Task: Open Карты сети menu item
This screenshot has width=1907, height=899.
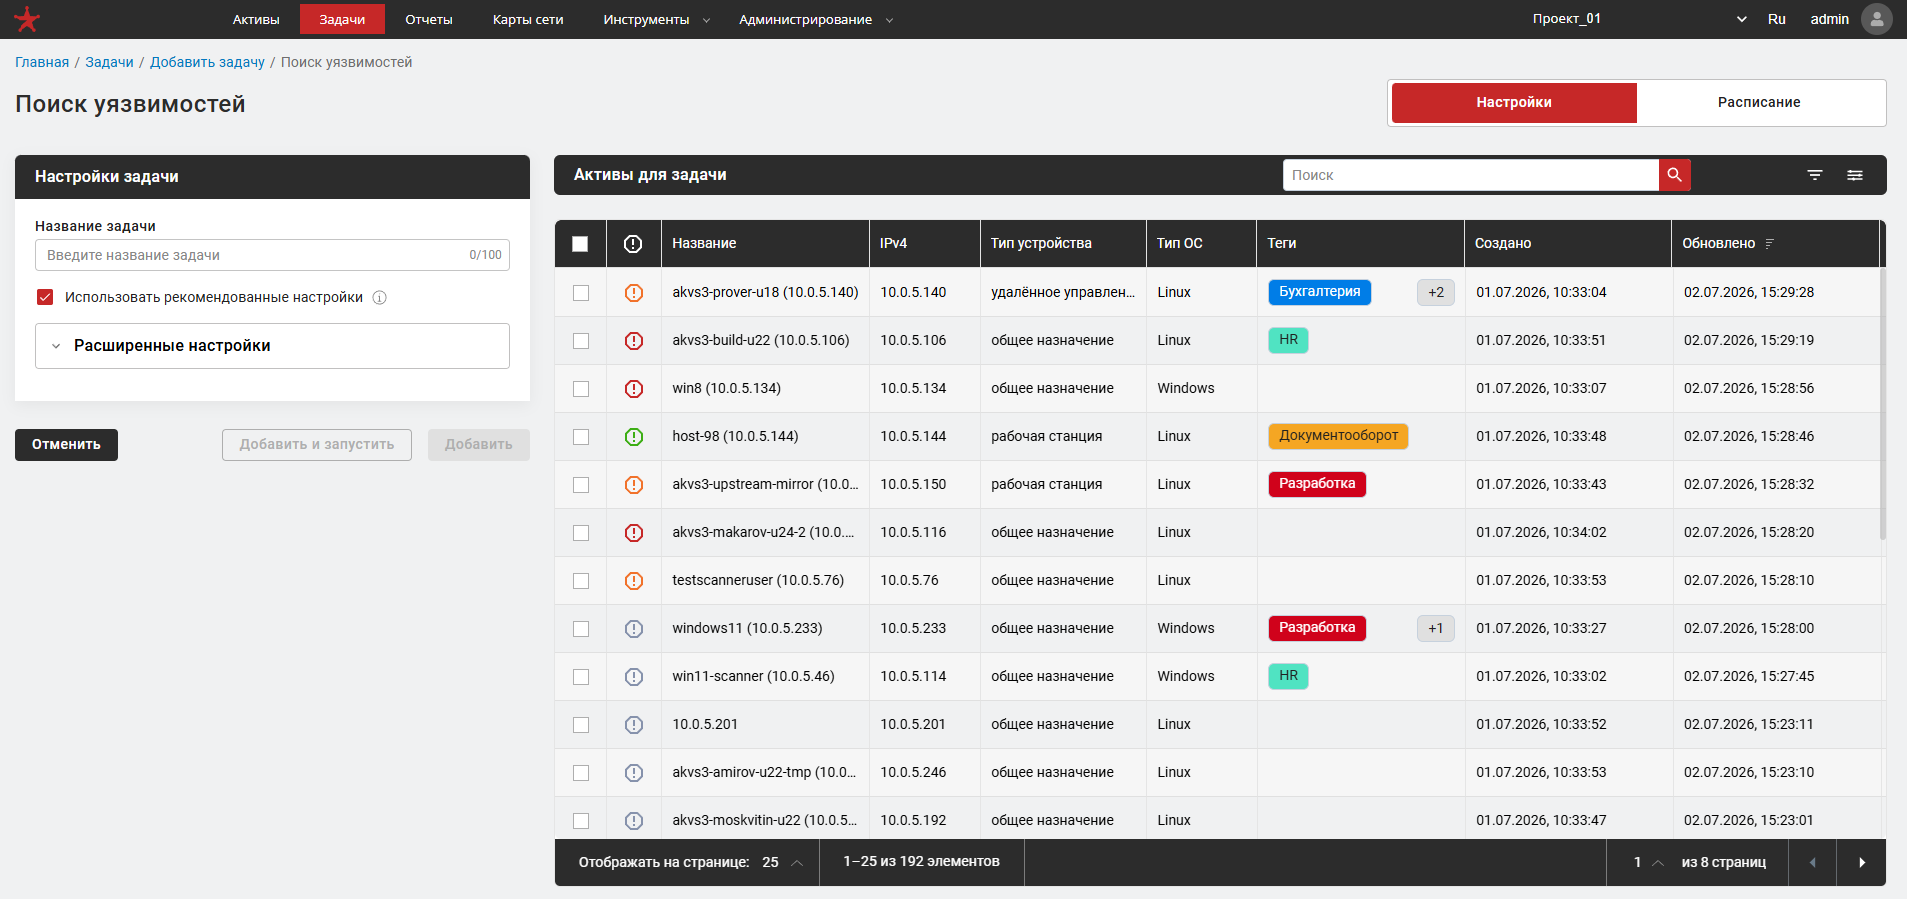Action: tap(528, 19)
